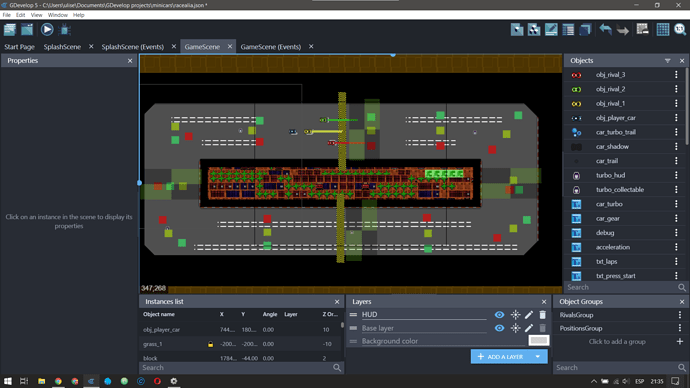The image size is (690, 388).
Task: Open Add a Layer dropdown arrow
Action: (538, 357)
